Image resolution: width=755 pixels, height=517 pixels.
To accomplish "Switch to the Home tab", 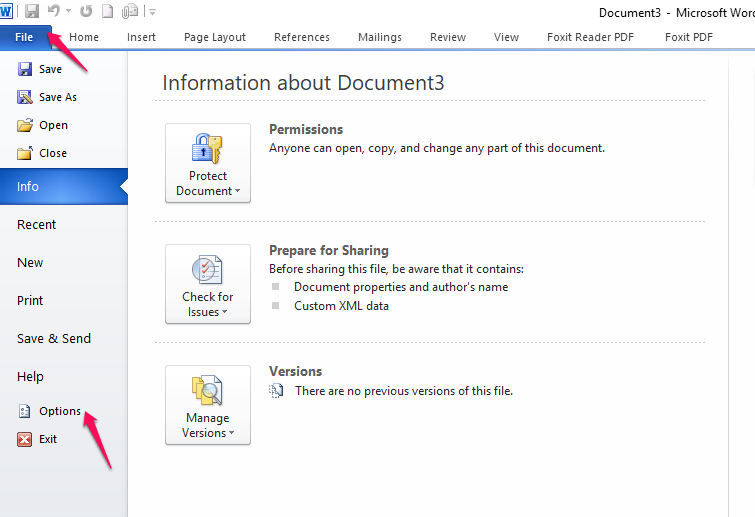I will [x=84, y=37].
